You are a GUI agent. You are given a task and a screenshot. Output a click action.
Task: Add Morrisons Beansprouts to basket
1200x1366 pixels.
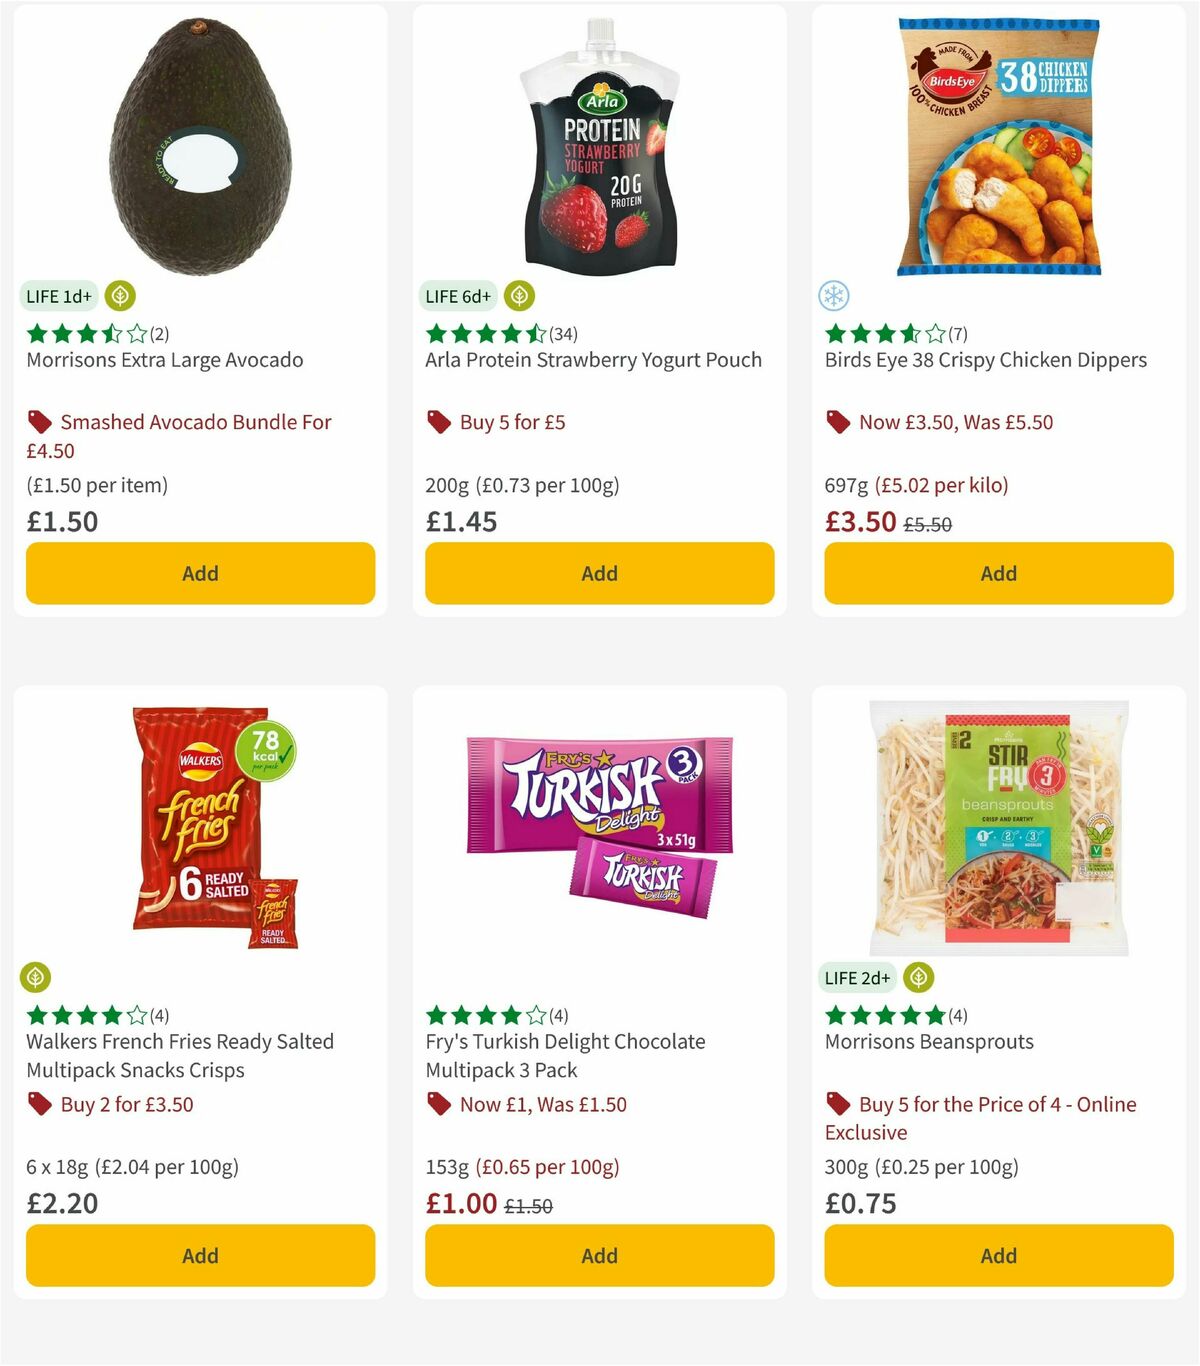[998, 1255]
